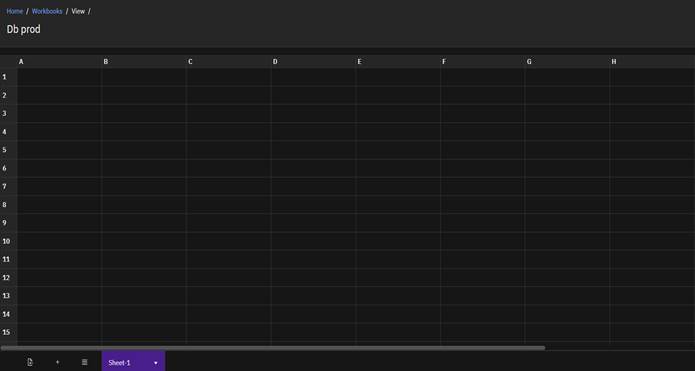Select column D header
Viewport: 695px width, 371px height.
click(x=313, y=62)
